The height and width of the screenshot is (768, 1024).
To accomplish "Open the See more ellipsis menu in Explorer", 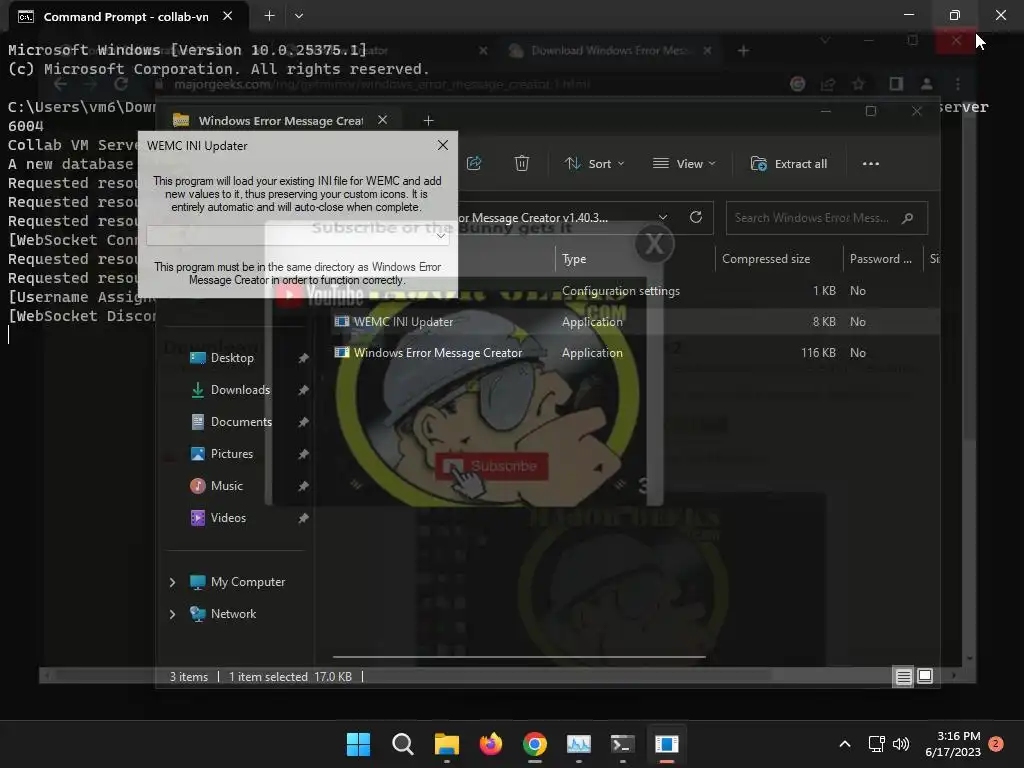I will (x=871, y=164).
